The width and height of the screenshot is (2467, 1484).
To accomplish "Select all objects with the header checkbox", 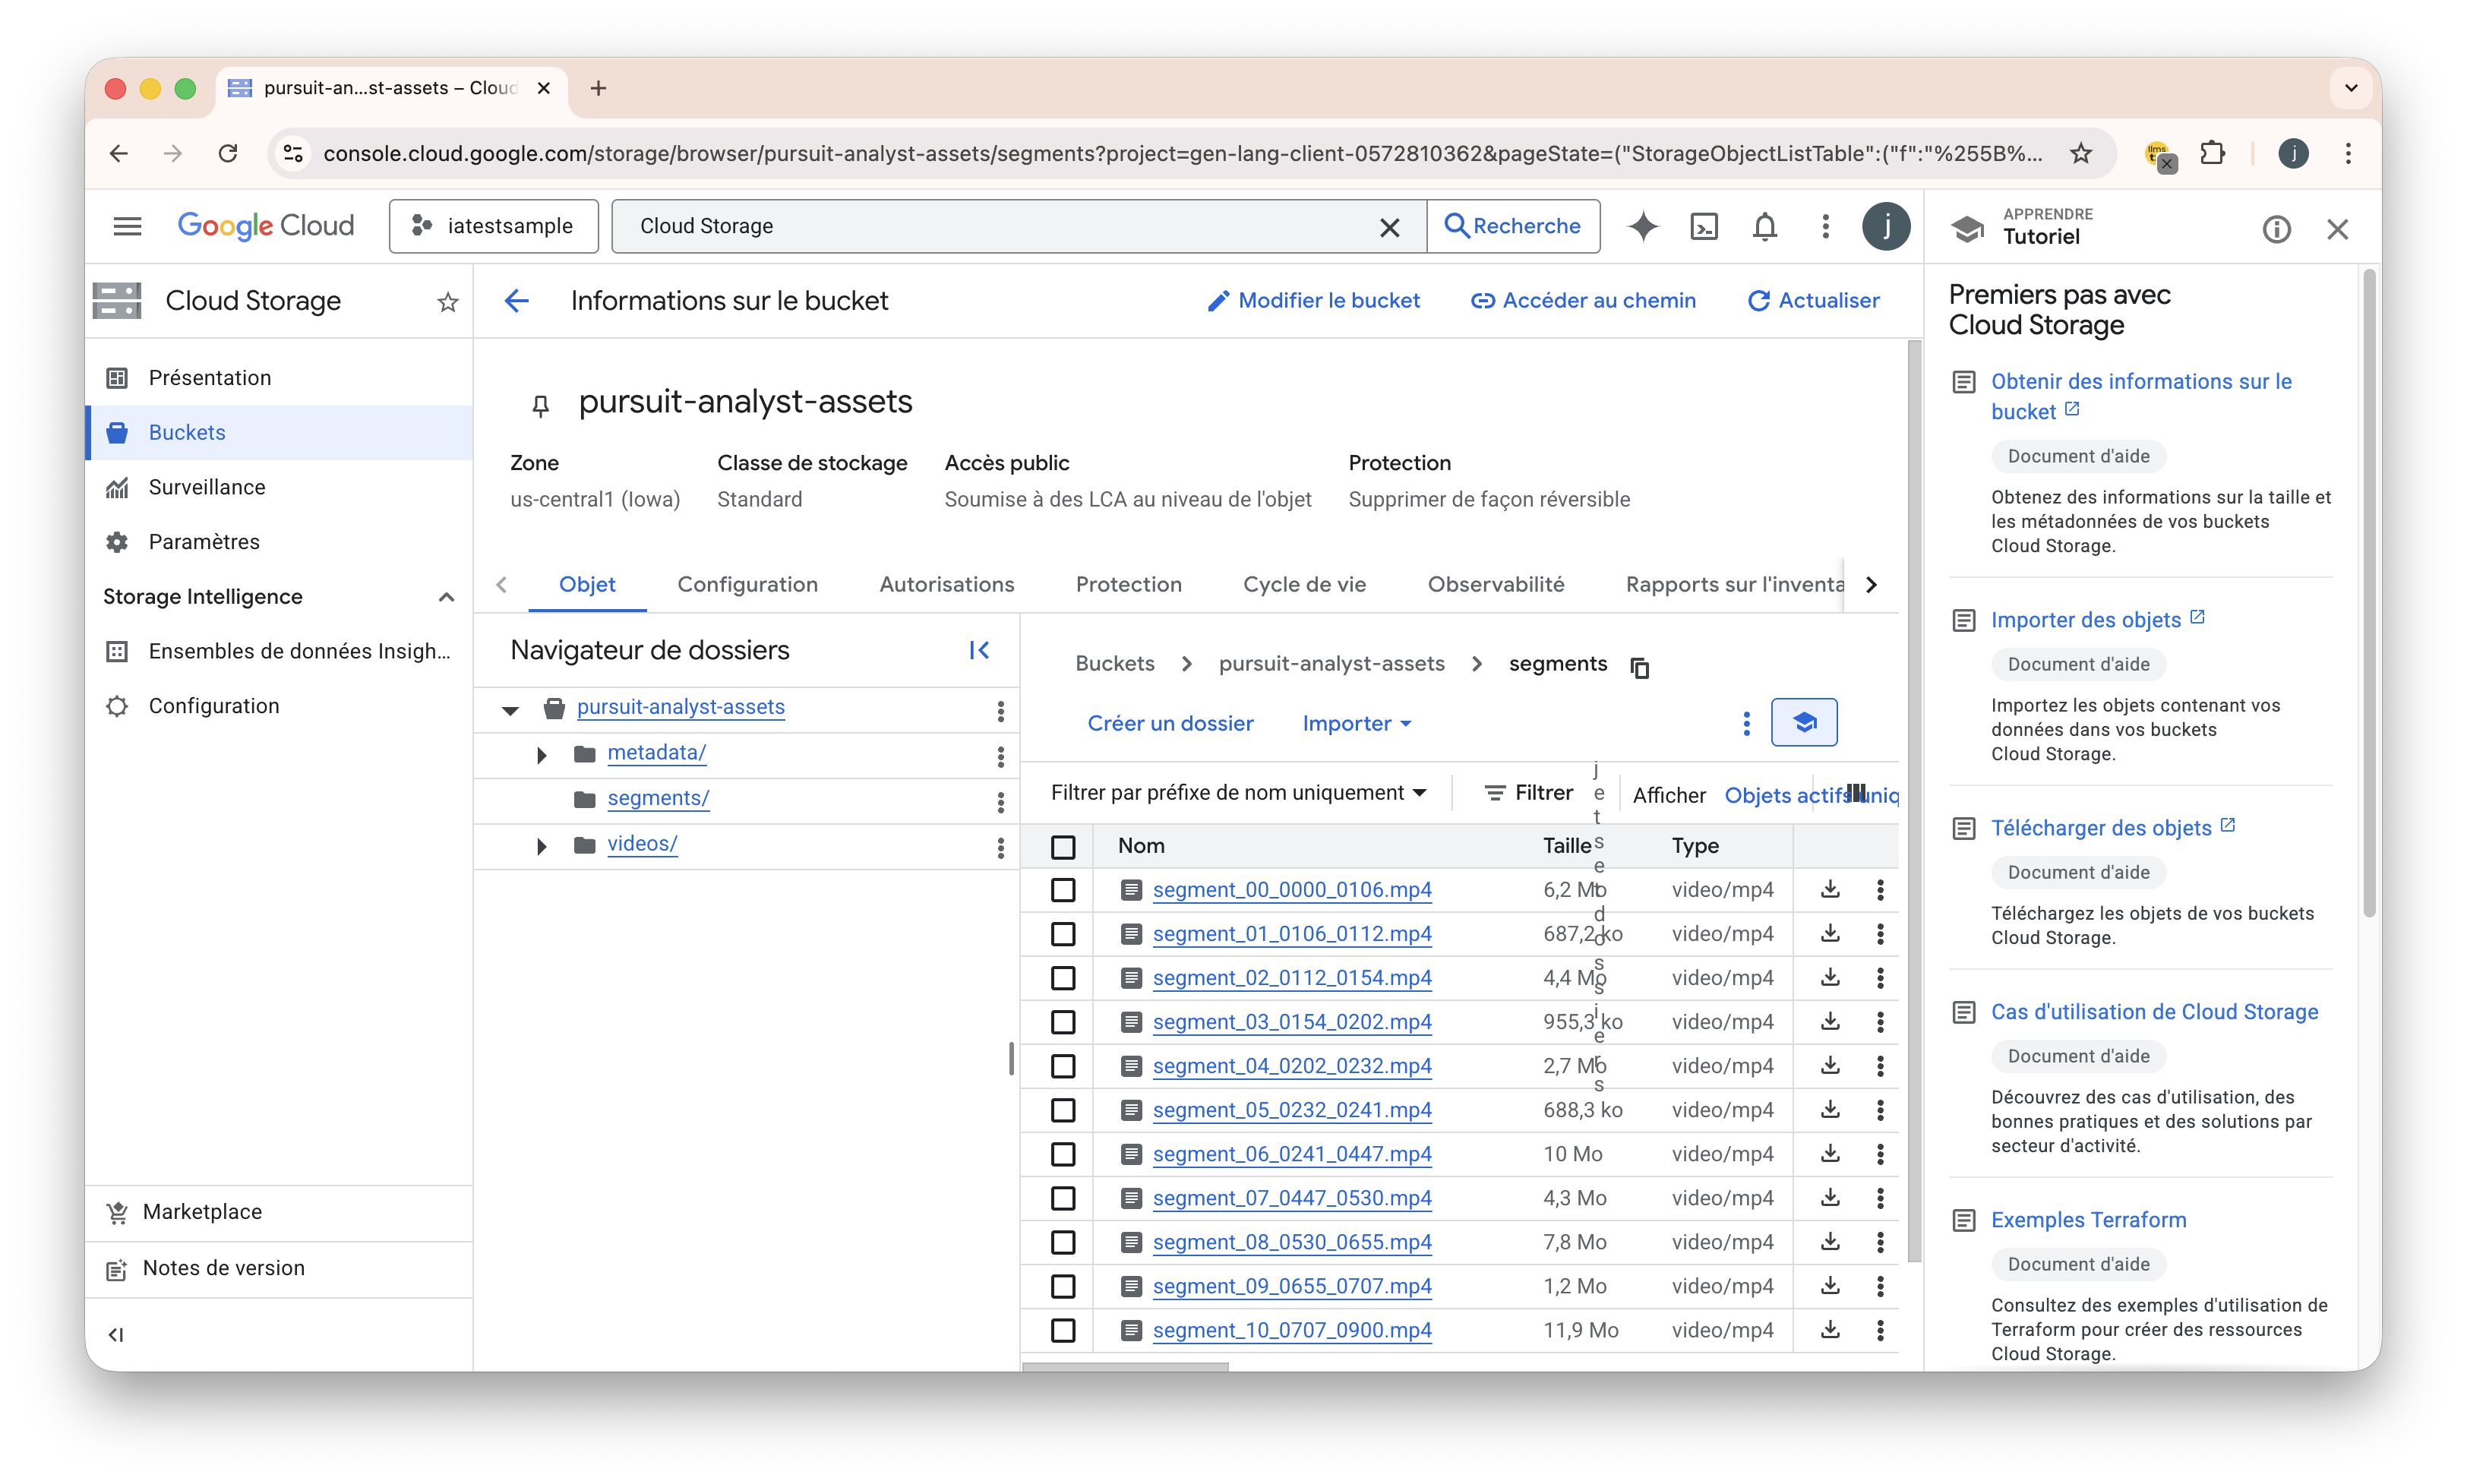I will 1063,847.
